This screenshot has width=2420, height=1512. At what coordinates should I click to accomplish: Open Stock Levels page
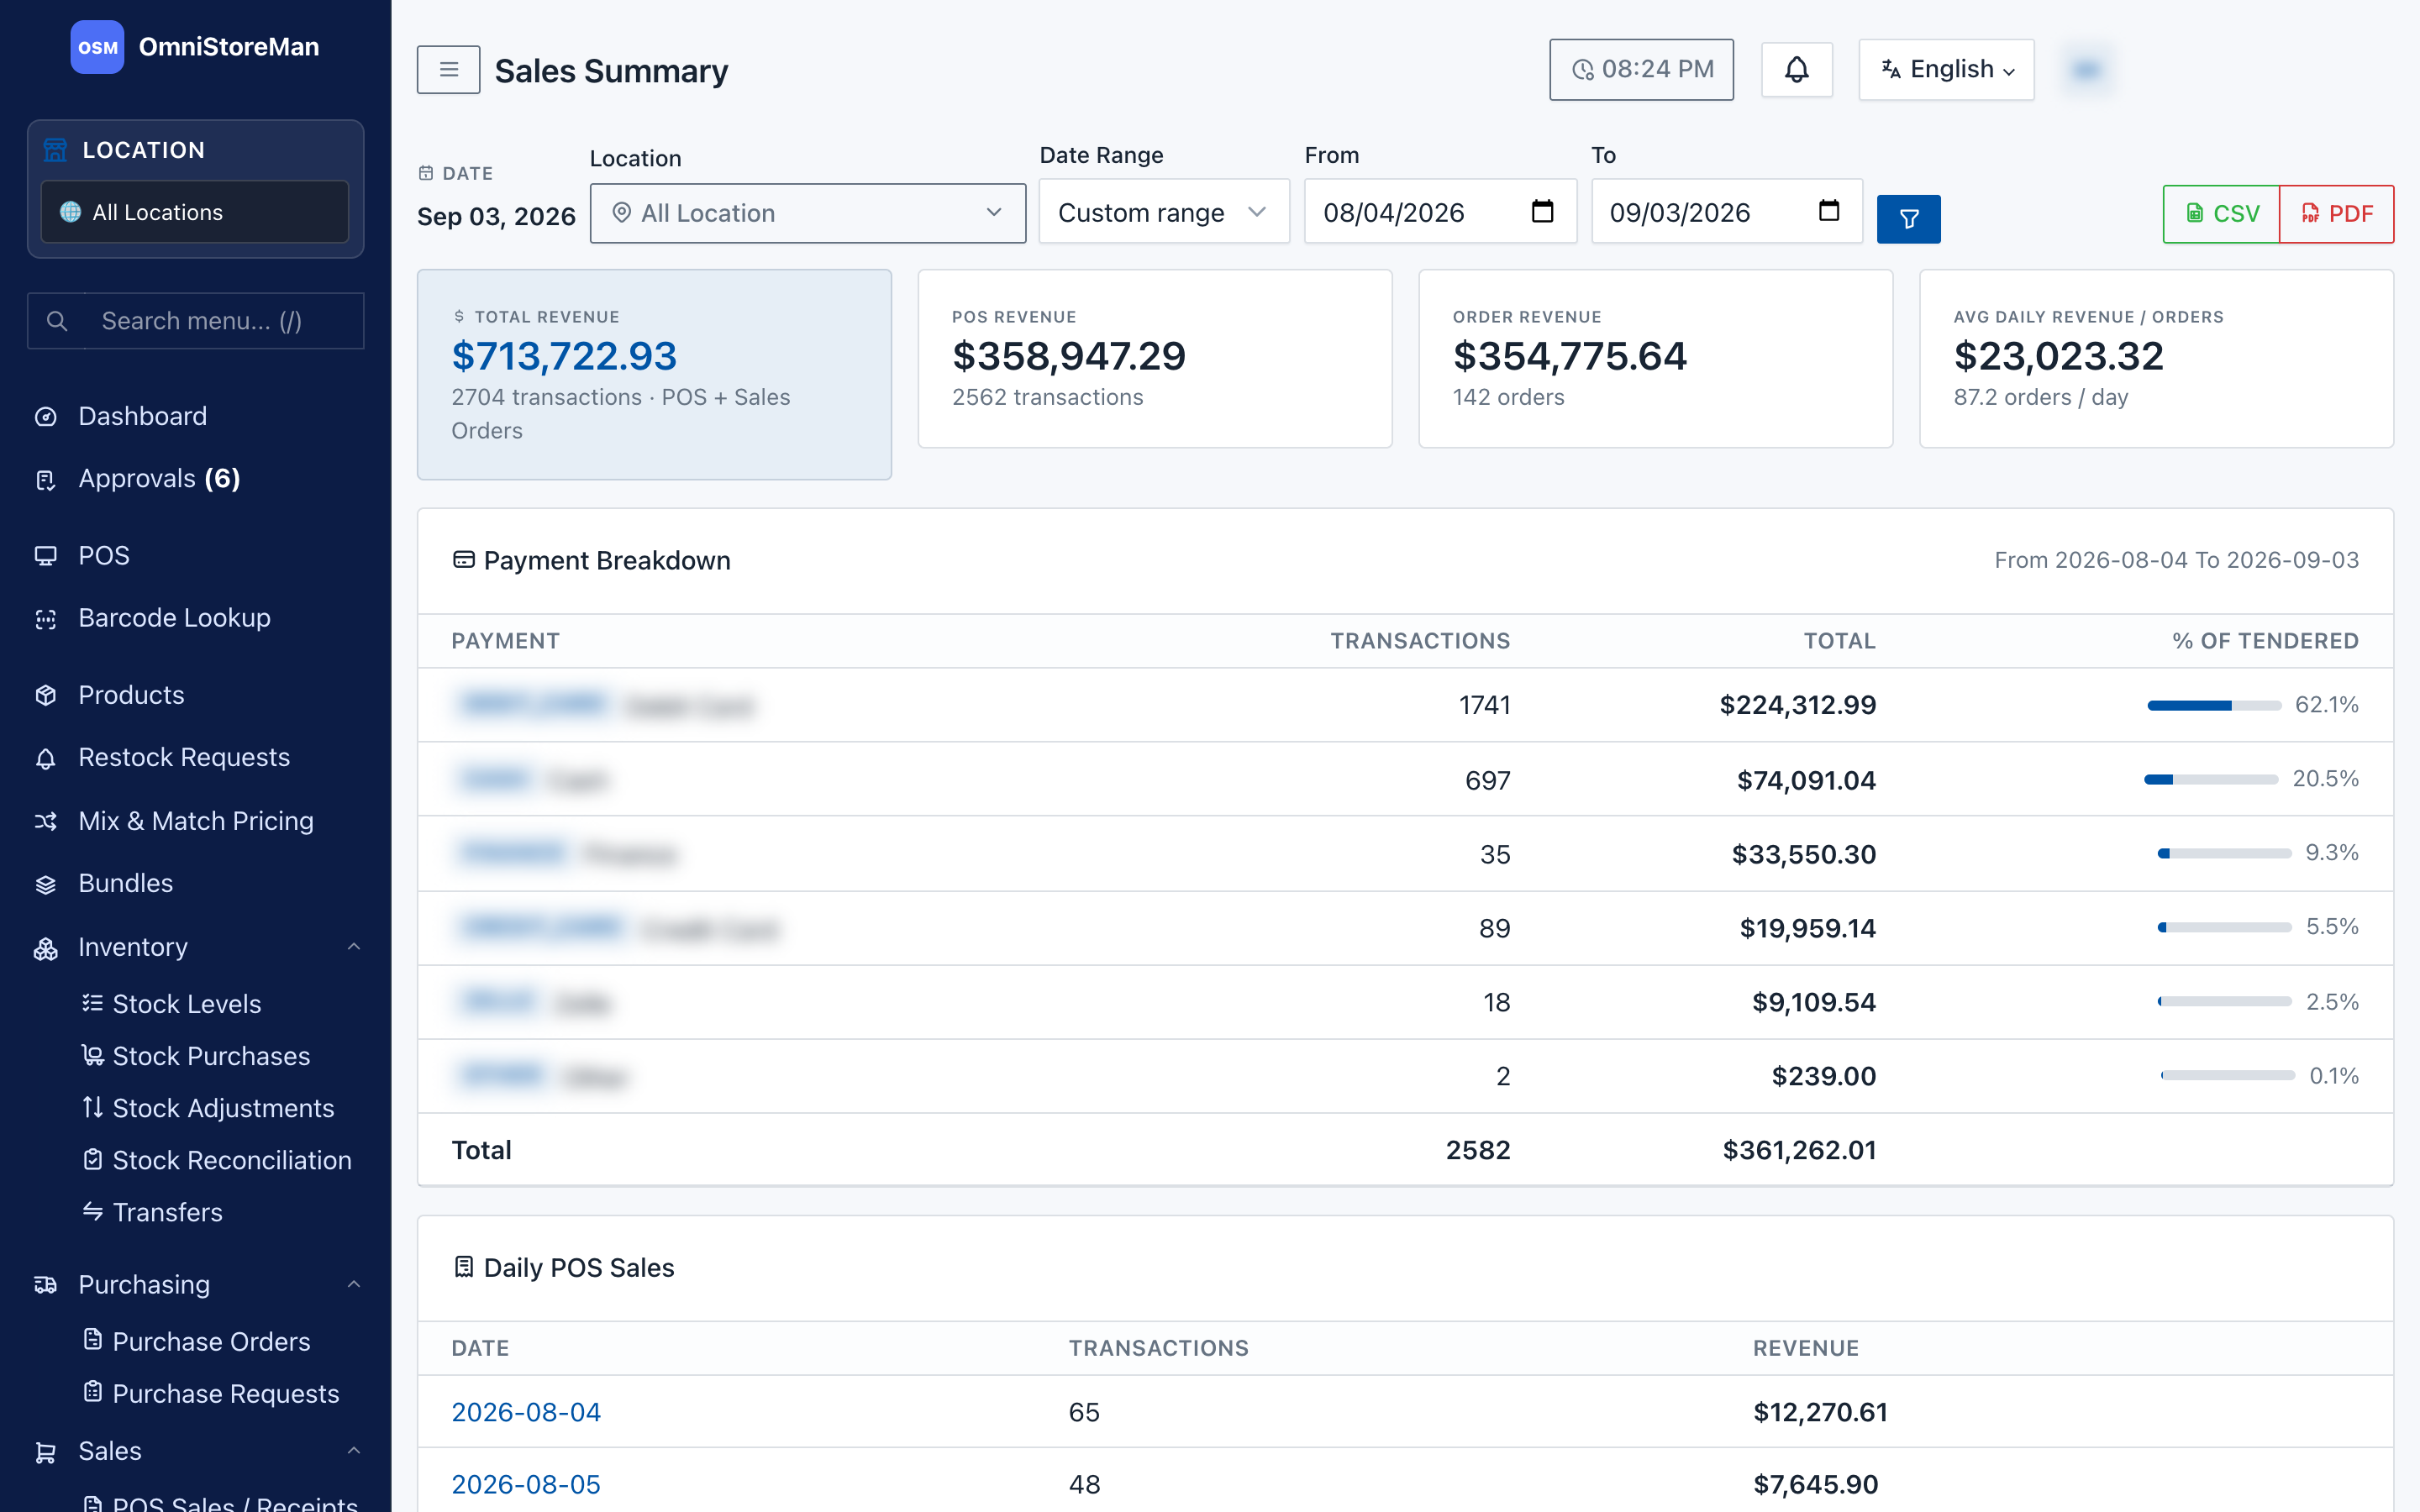(186, 1004)
